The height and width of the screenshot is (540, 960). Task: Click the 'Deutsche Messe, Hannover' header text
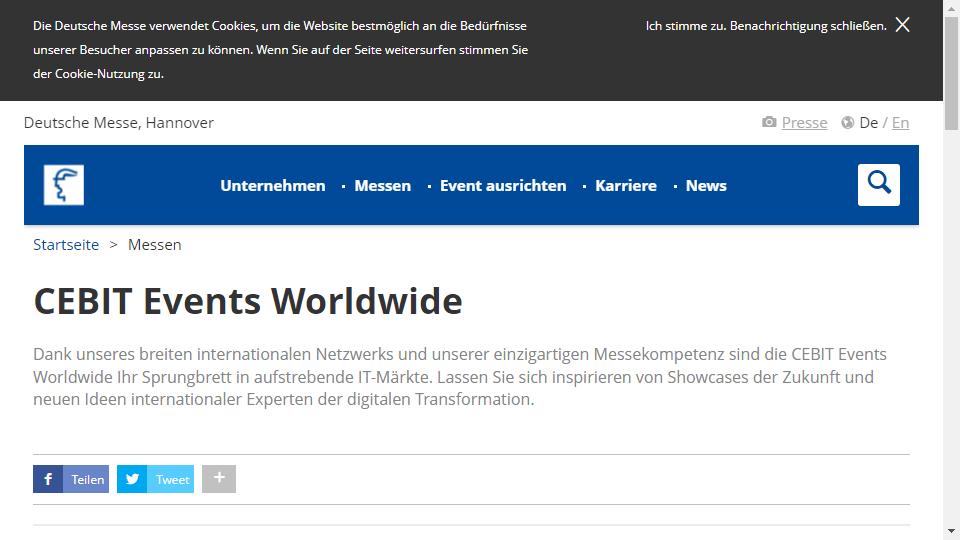(x=119, y=122)
